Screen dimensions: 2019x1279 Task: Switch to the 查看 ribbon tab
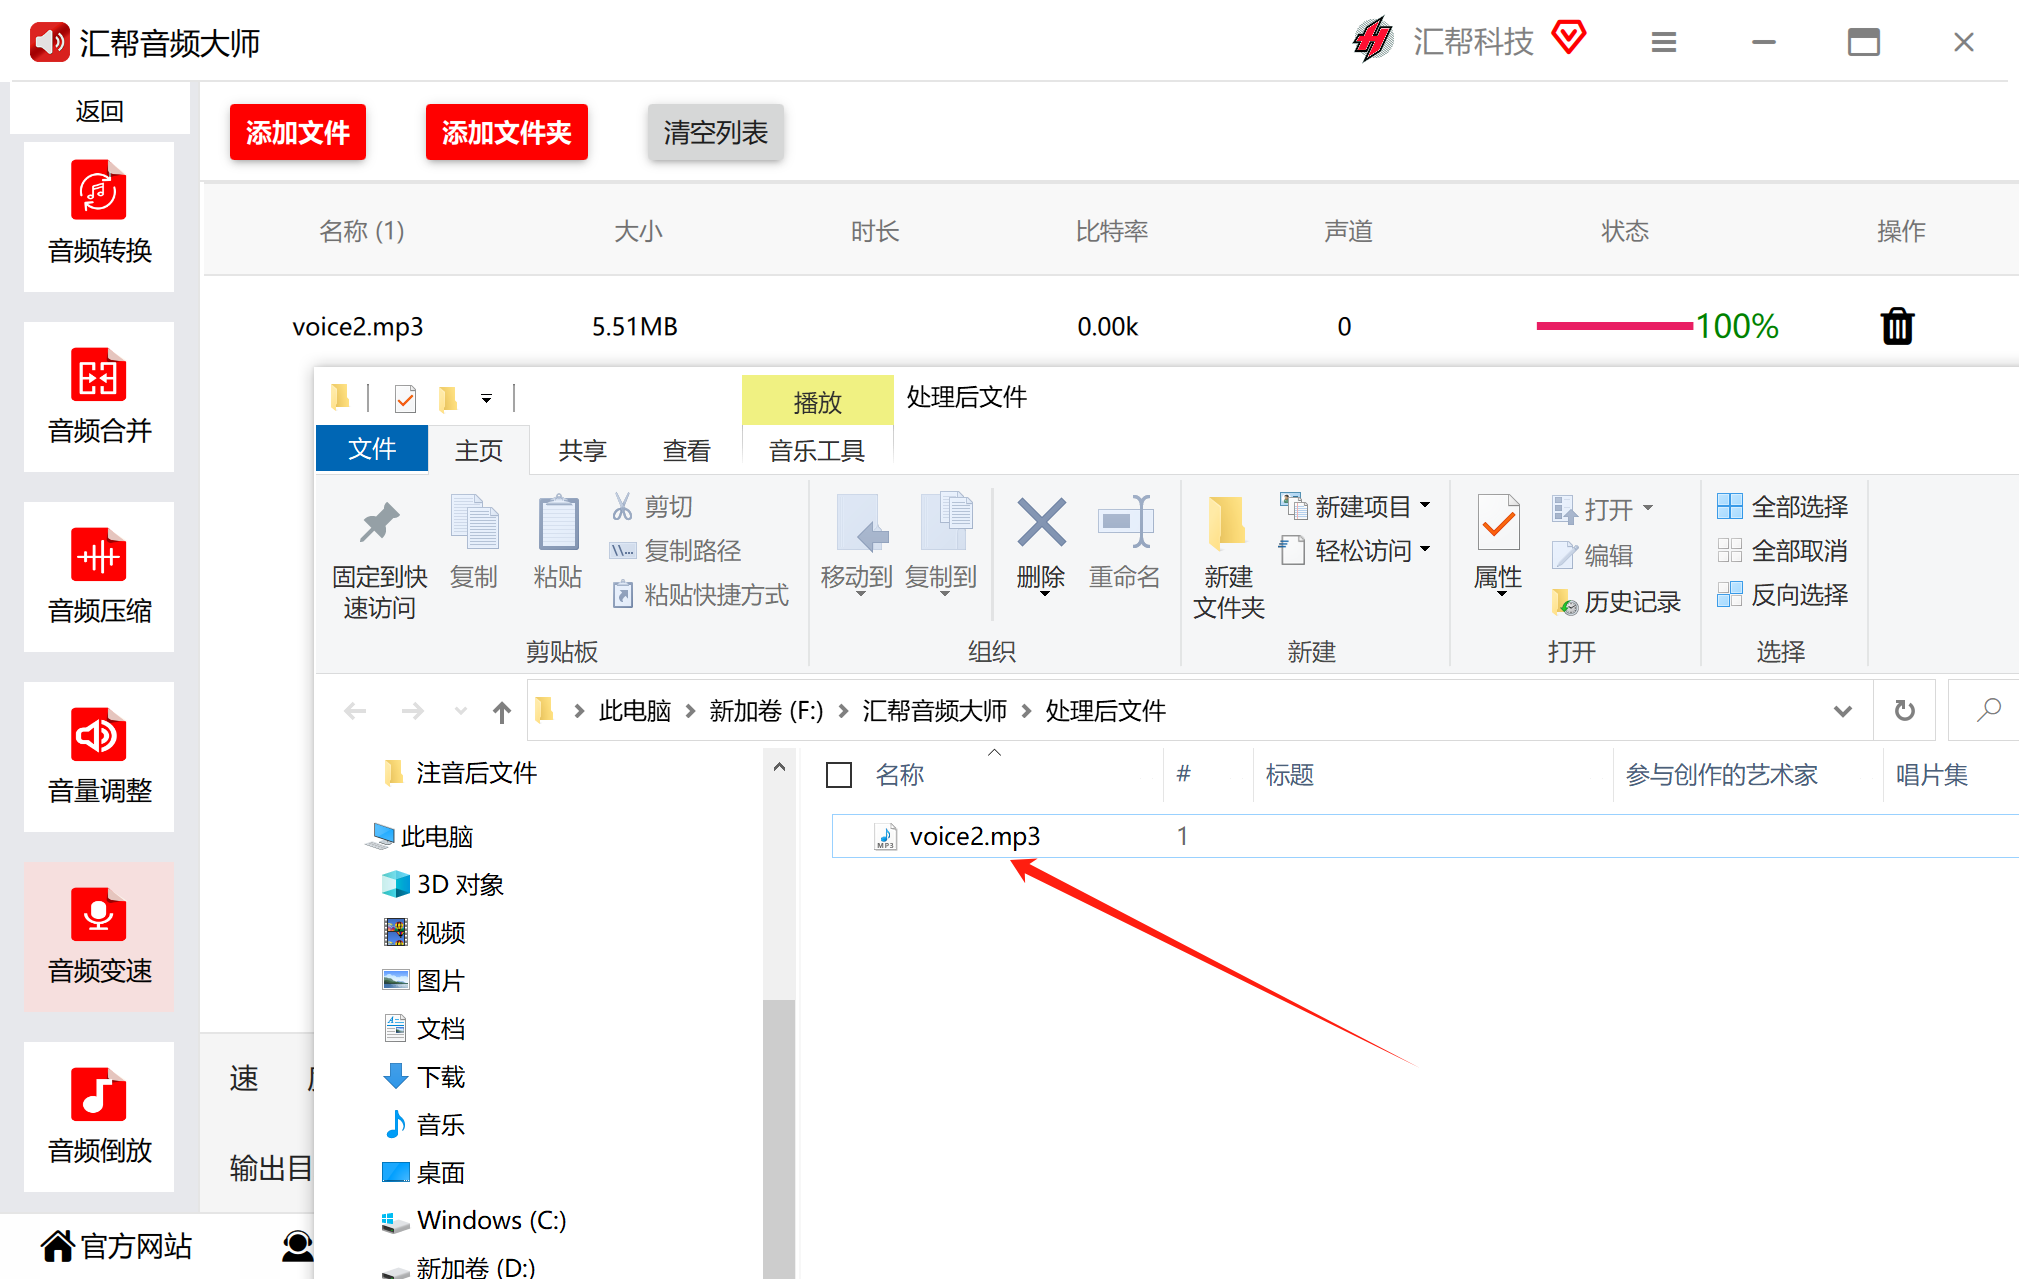point(687,450)
